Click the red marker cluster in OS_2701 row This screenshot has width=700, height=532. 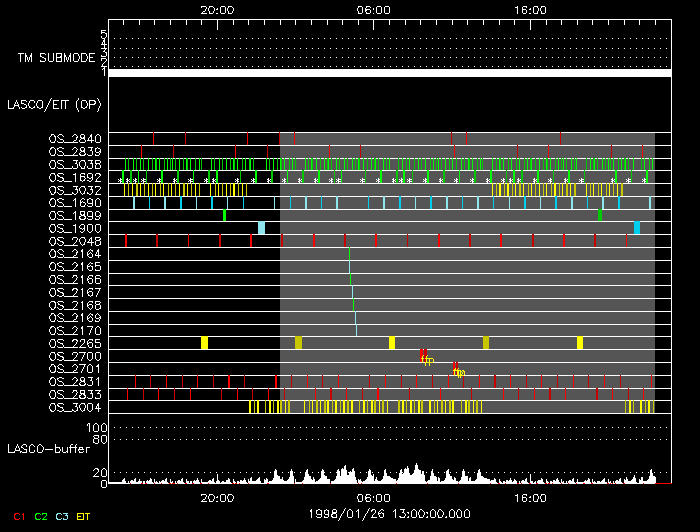tap(456, 368)
